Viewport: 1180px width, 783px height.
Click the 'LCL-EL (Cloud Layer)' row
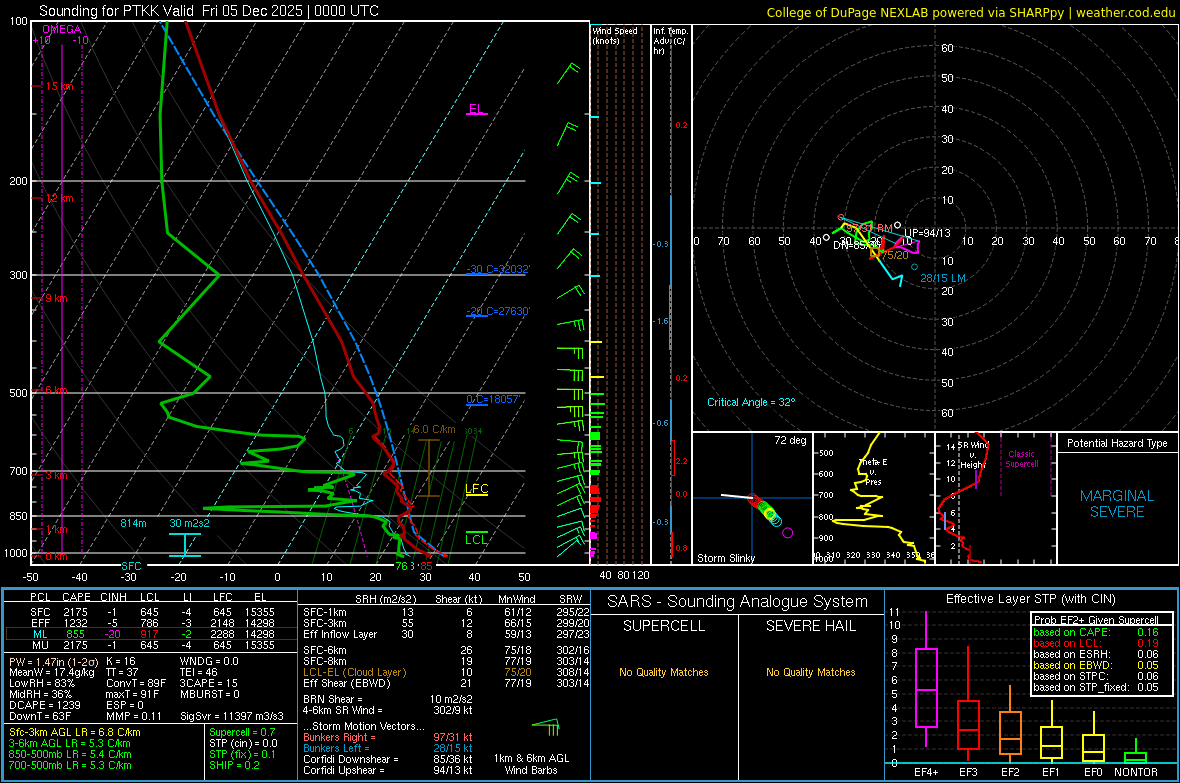click(448, 672)
